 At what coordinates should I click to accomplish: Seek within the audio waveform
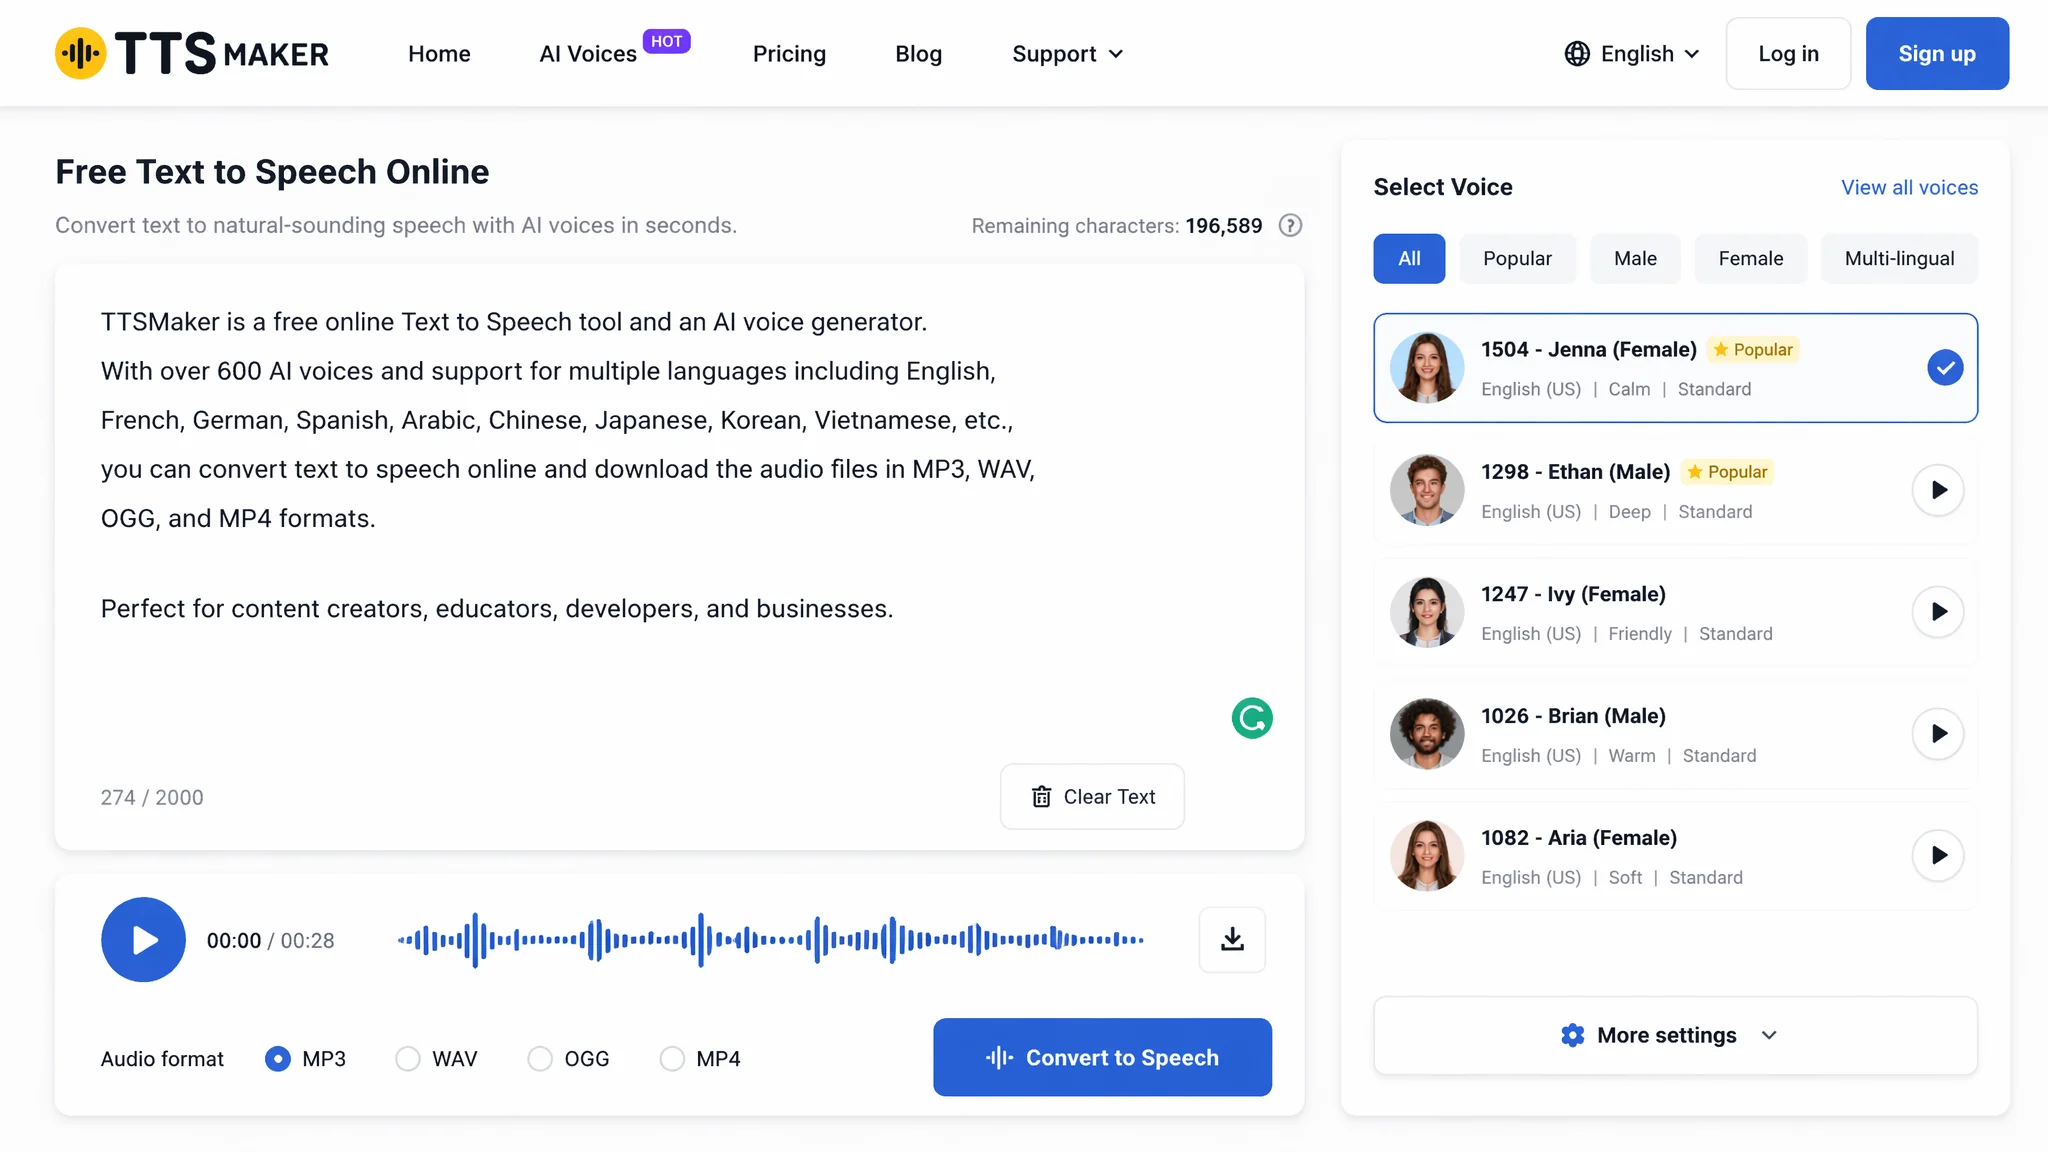point(771,940)
